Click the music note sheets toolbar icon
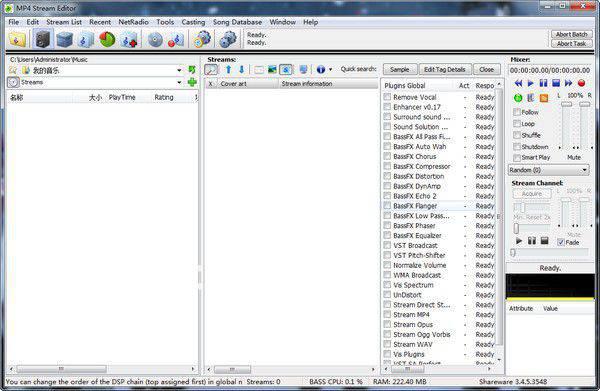The height and width of the screenshot is (391, 600). pos(86,40)
